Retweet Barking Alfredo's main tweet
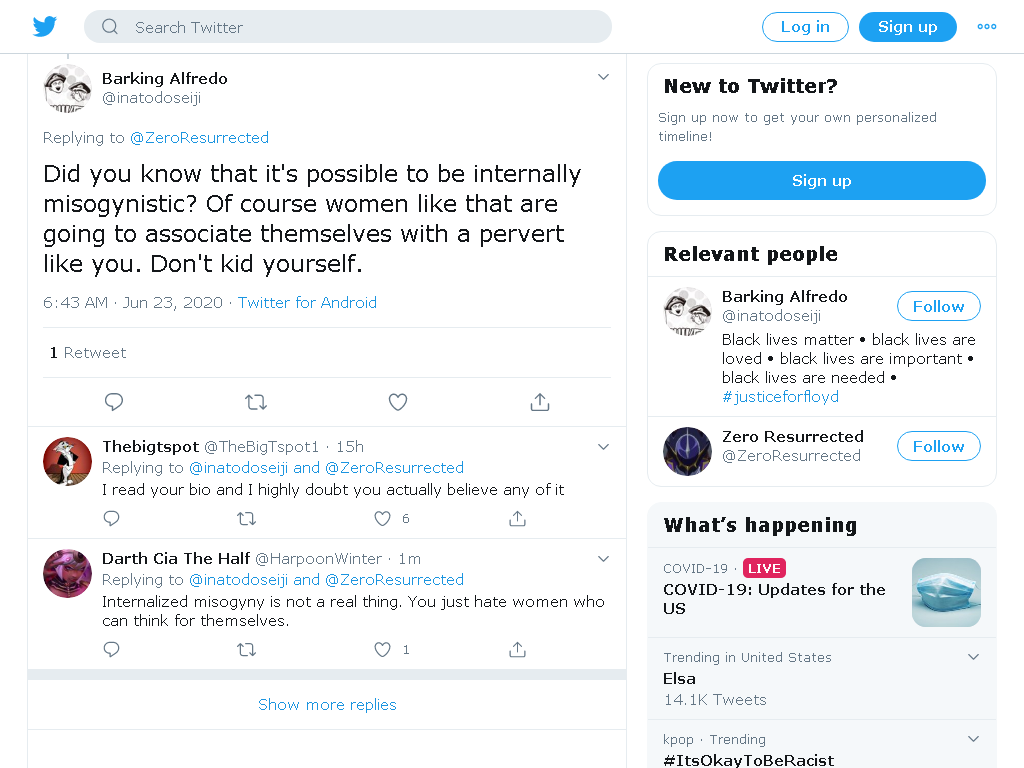Screen dimensions: 1024x768 (256, 402)
